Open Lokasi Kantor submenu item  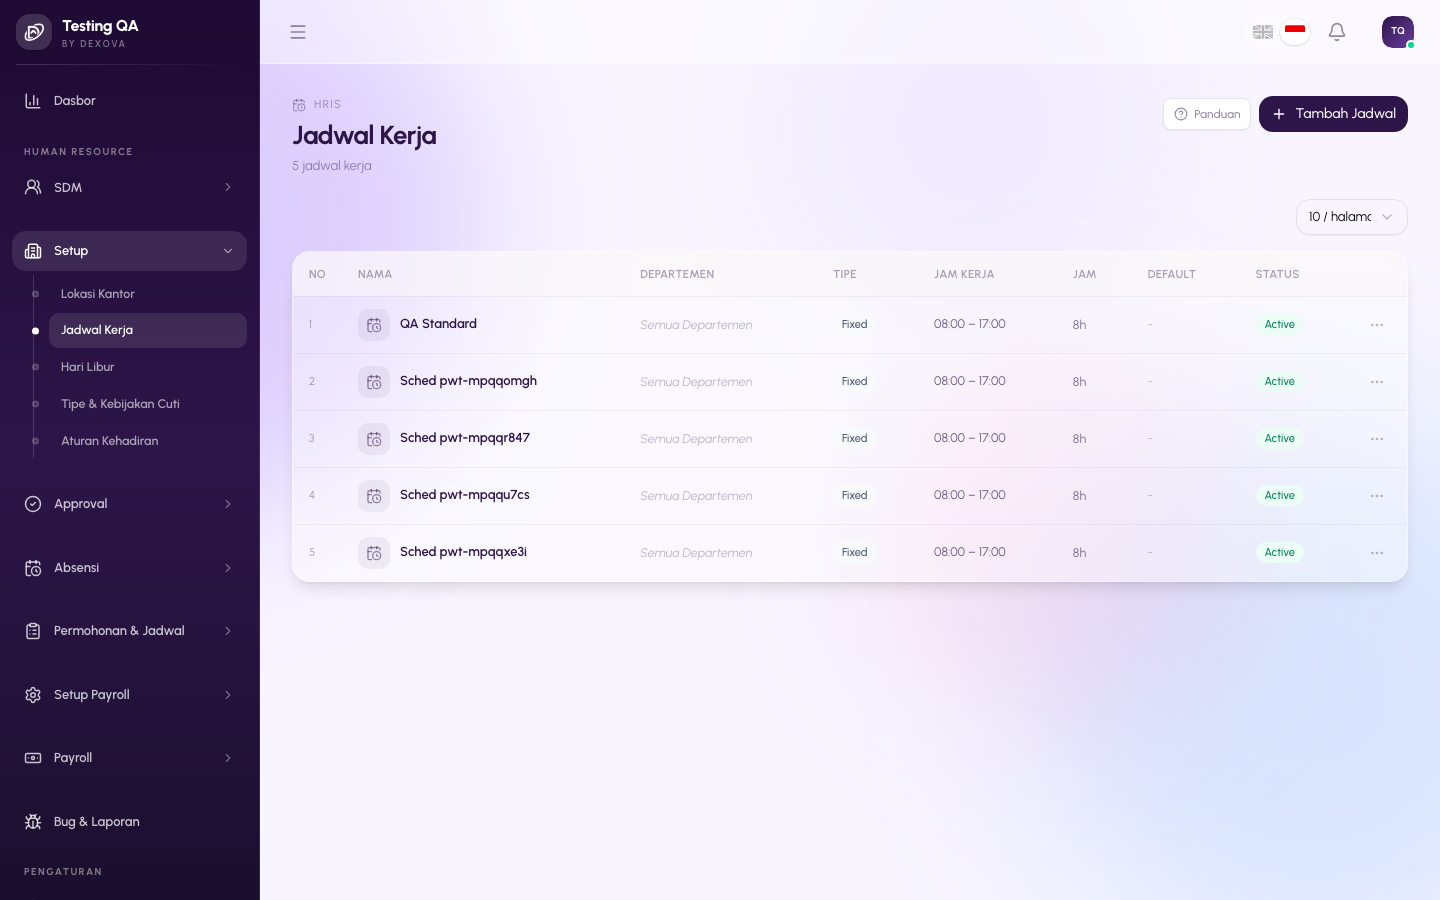pyautogui.click(x=148, y=294)
